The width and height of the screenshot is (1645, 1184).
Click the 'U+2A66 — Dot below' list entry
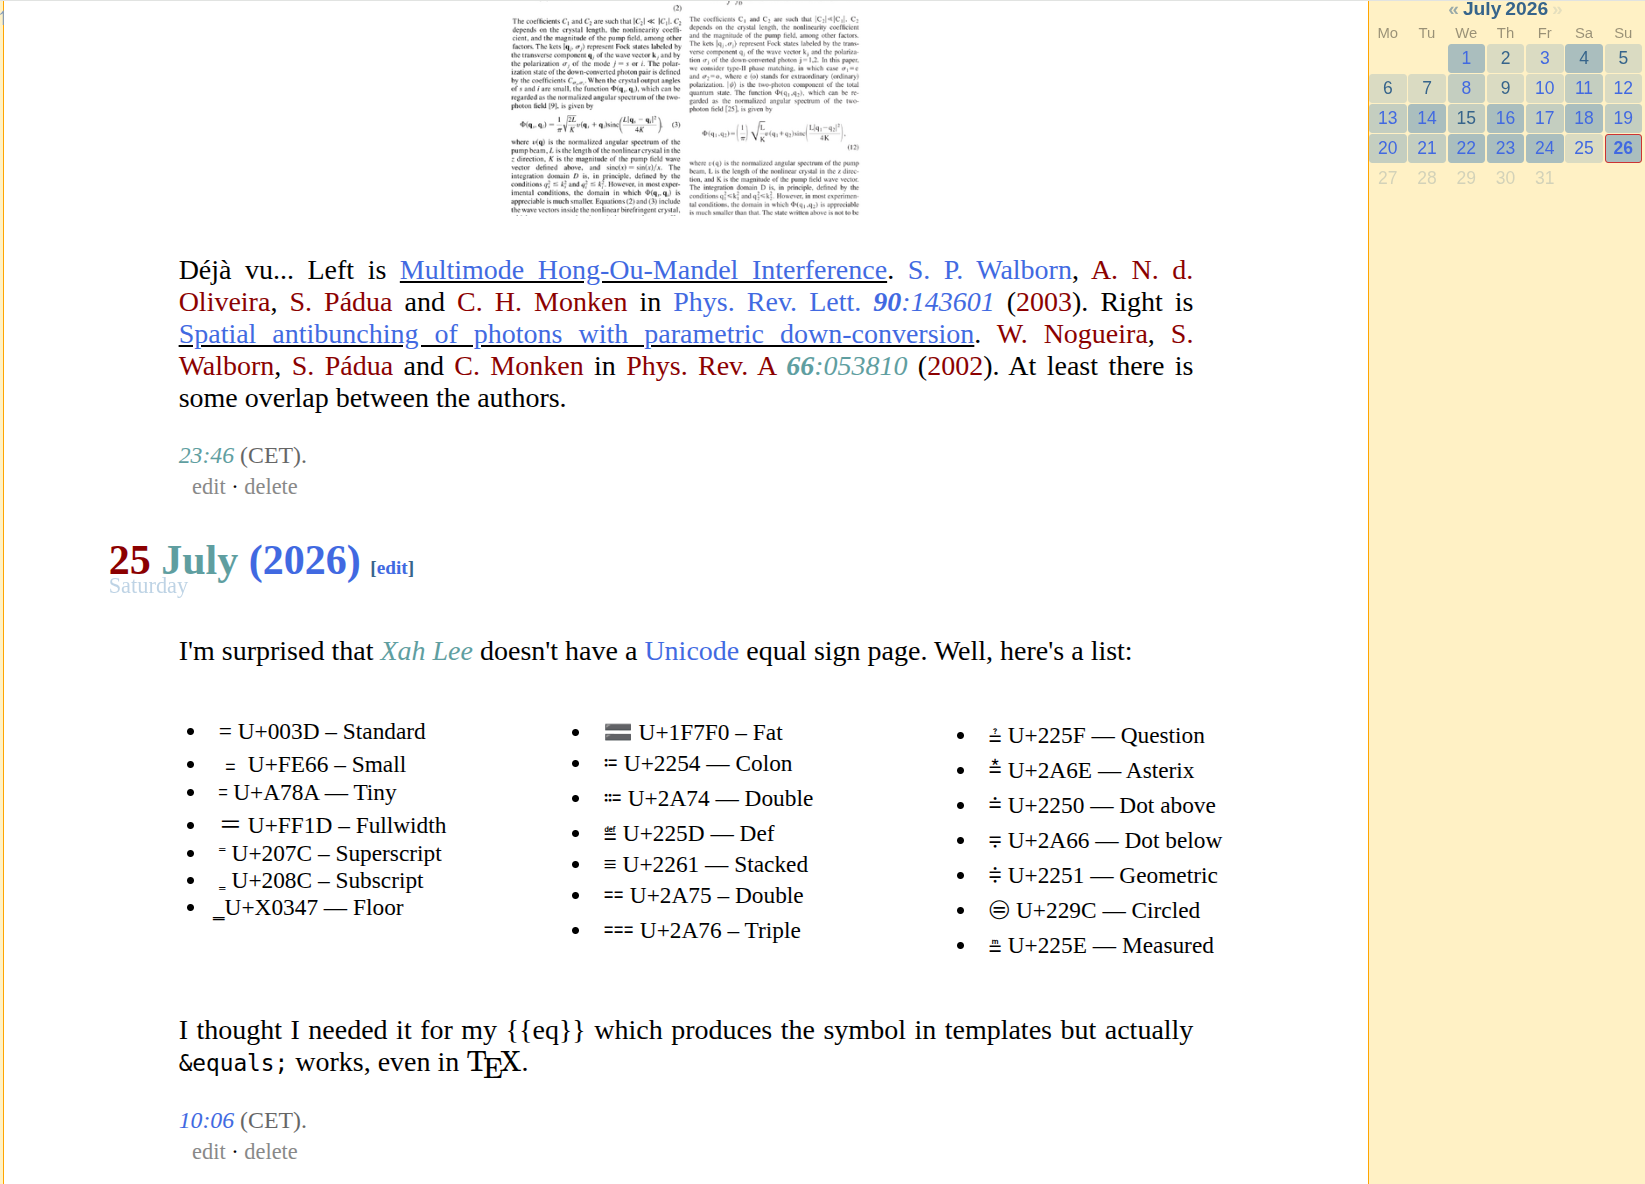(1105, 840)
